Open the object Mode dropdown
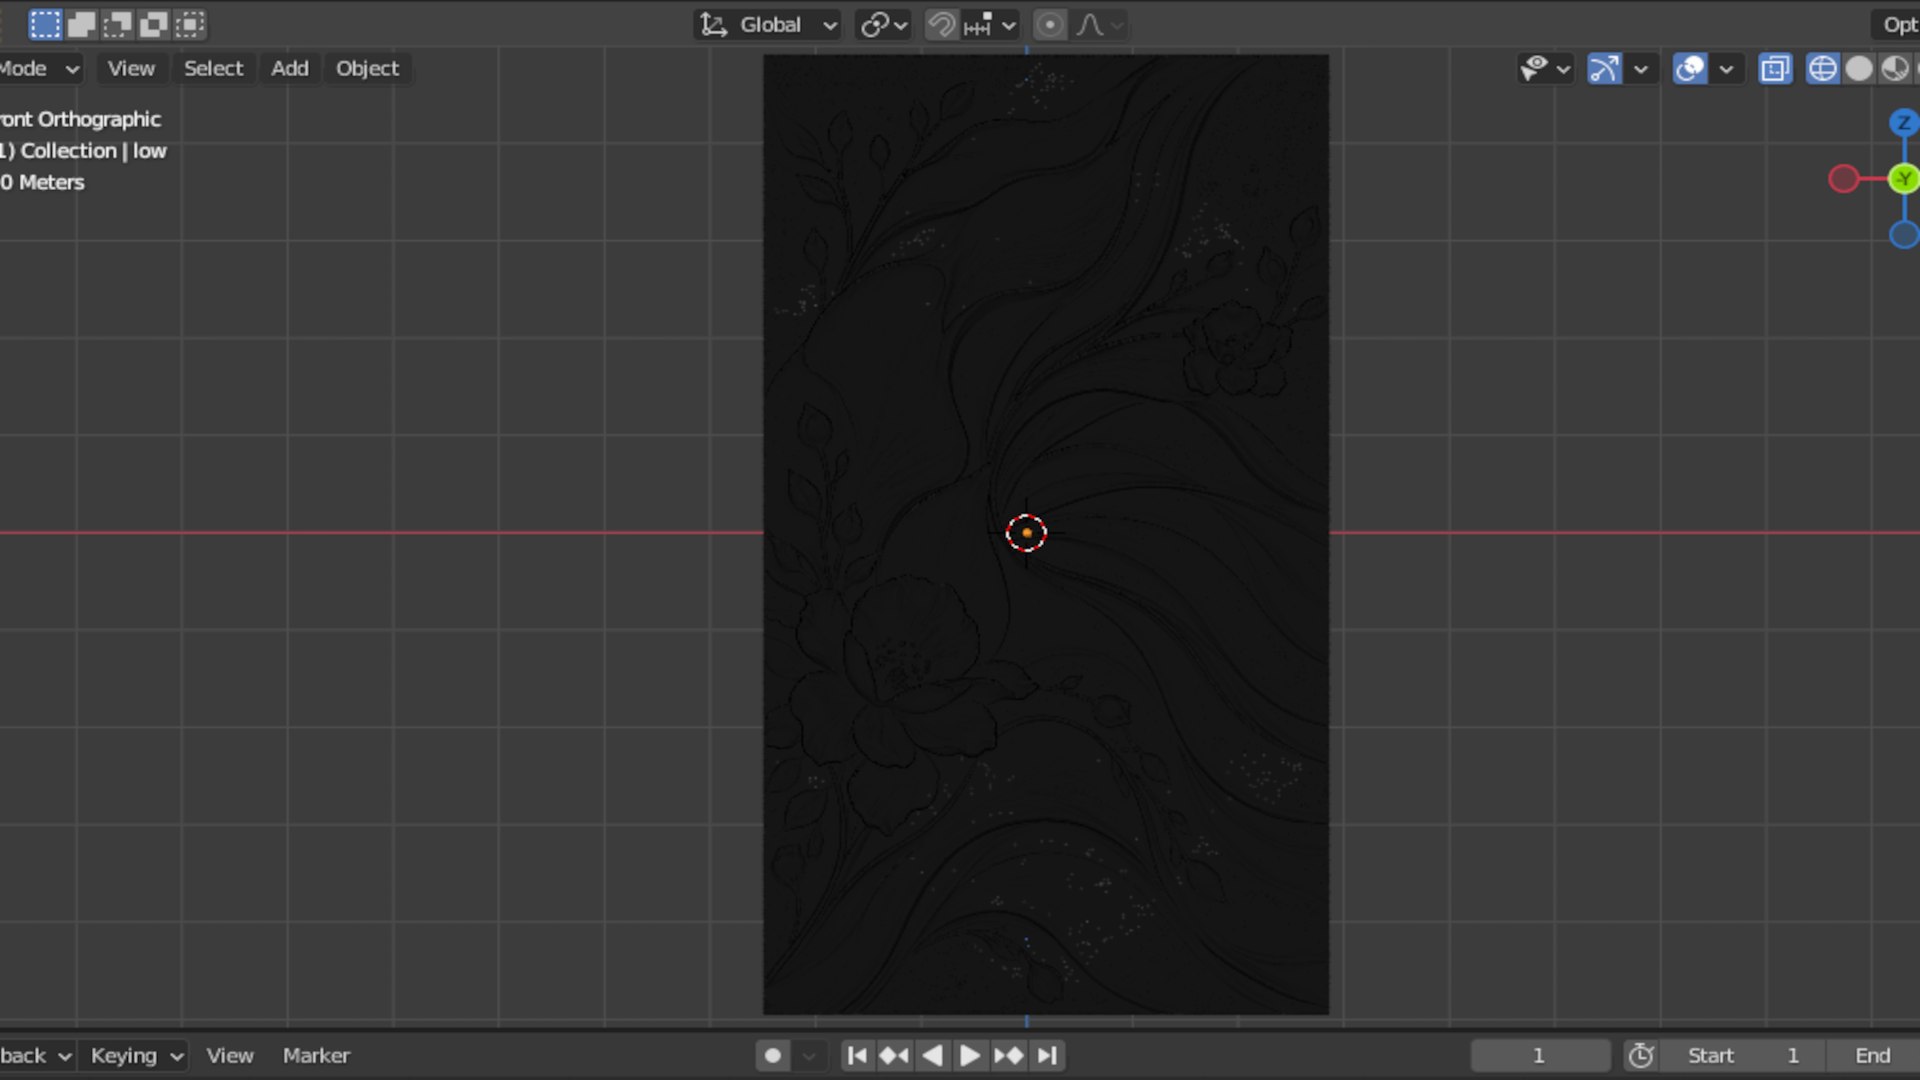 tap(40, 68)
